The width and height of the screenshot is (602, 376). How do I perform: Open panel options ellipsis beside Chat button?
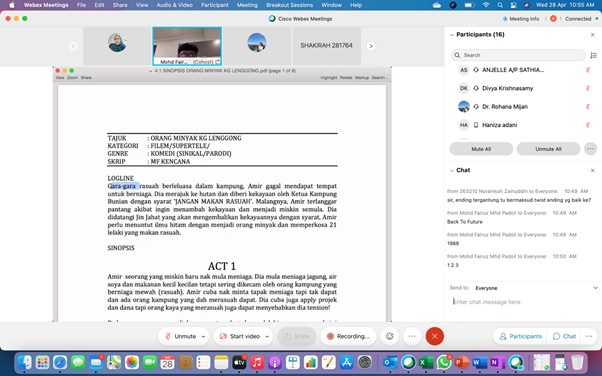(589, 336)
